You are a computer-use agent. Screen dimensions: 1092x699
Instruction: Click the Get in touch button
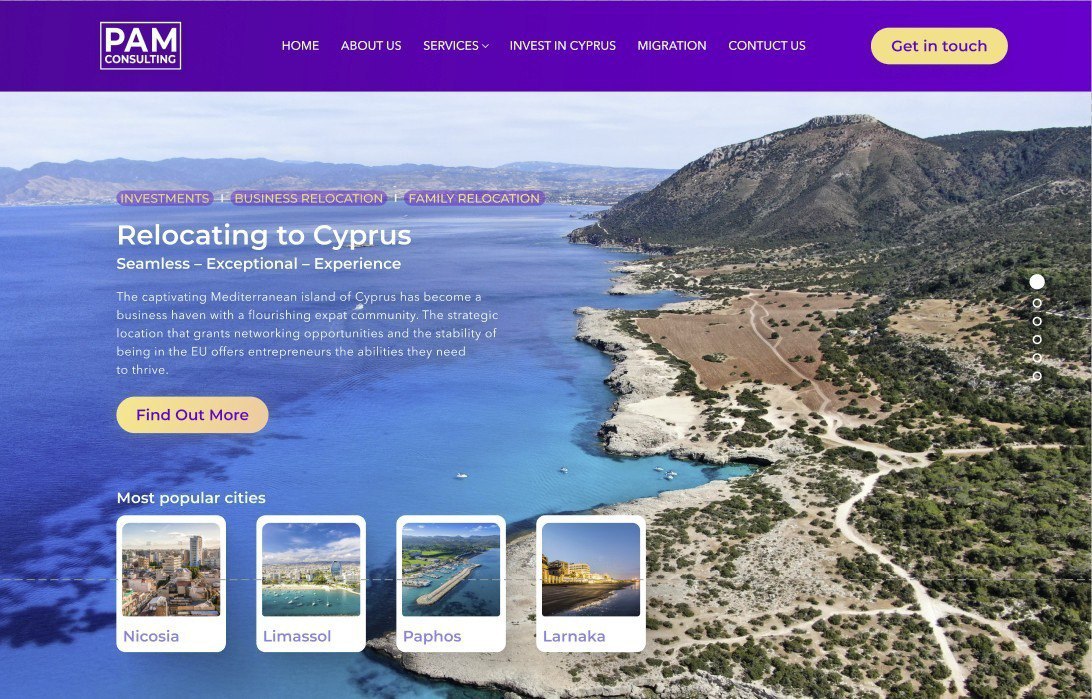click(x=939, y=46)
